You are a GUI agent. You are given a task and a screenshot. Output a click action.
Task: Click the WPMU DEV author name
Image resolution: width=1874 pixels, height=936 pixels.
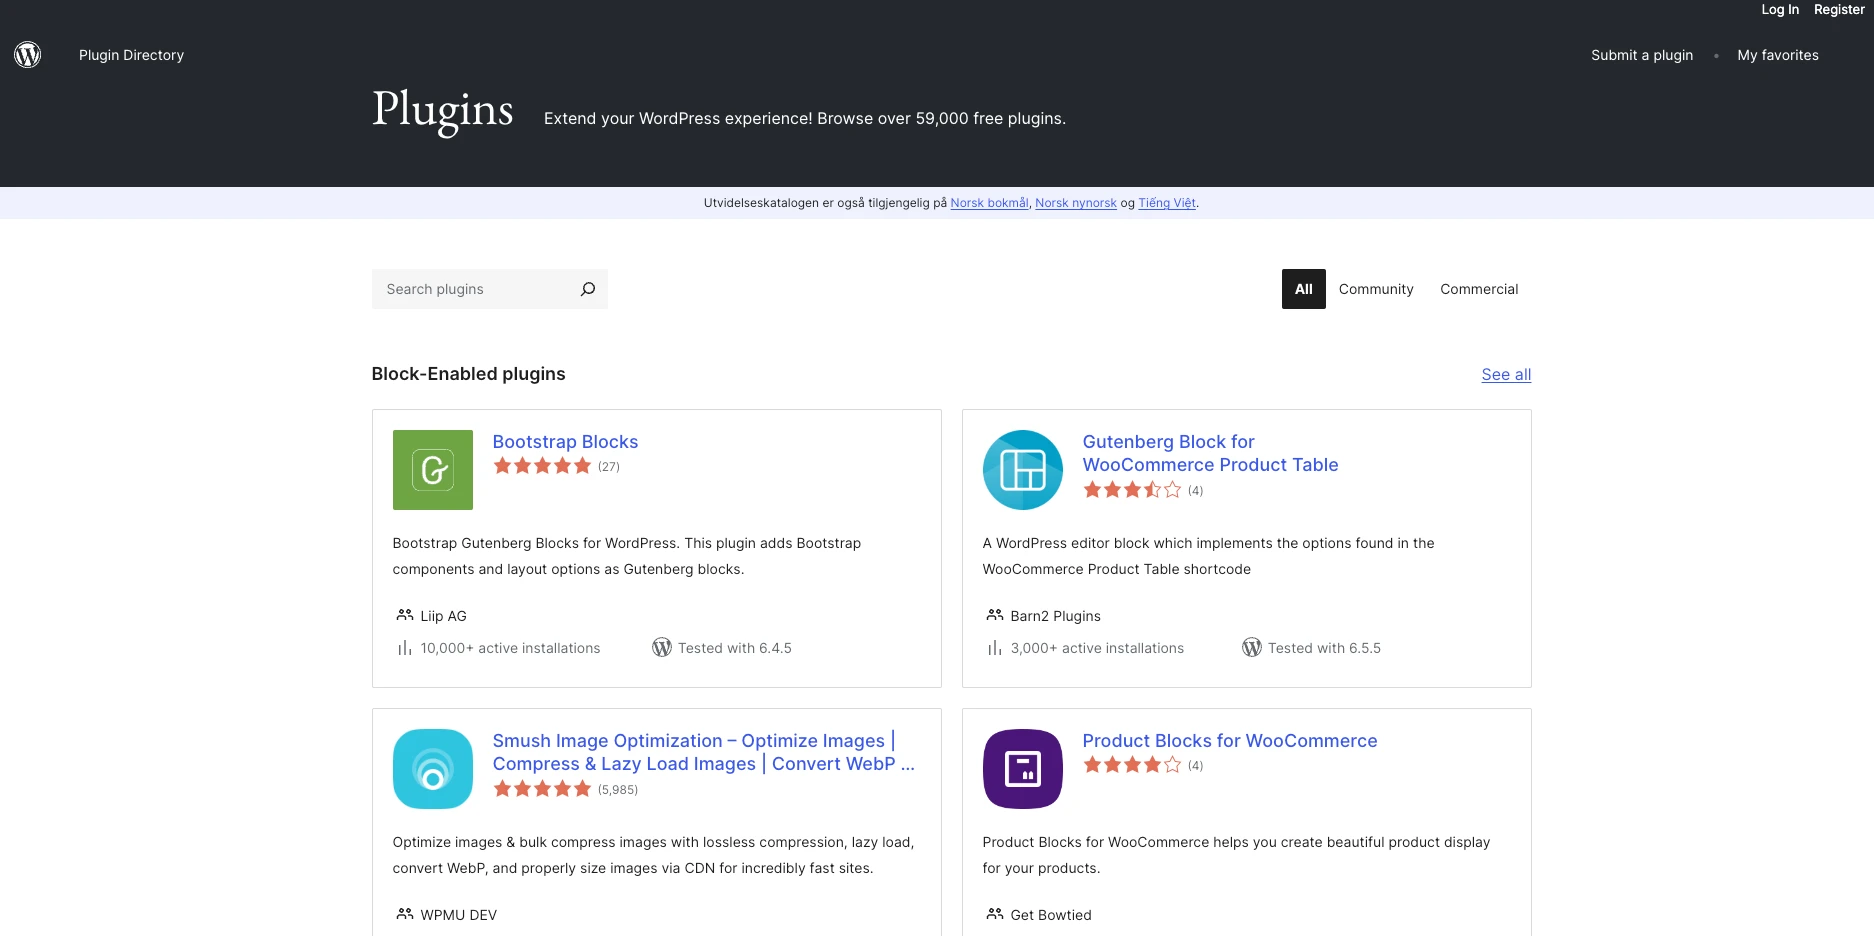point(458,915)
